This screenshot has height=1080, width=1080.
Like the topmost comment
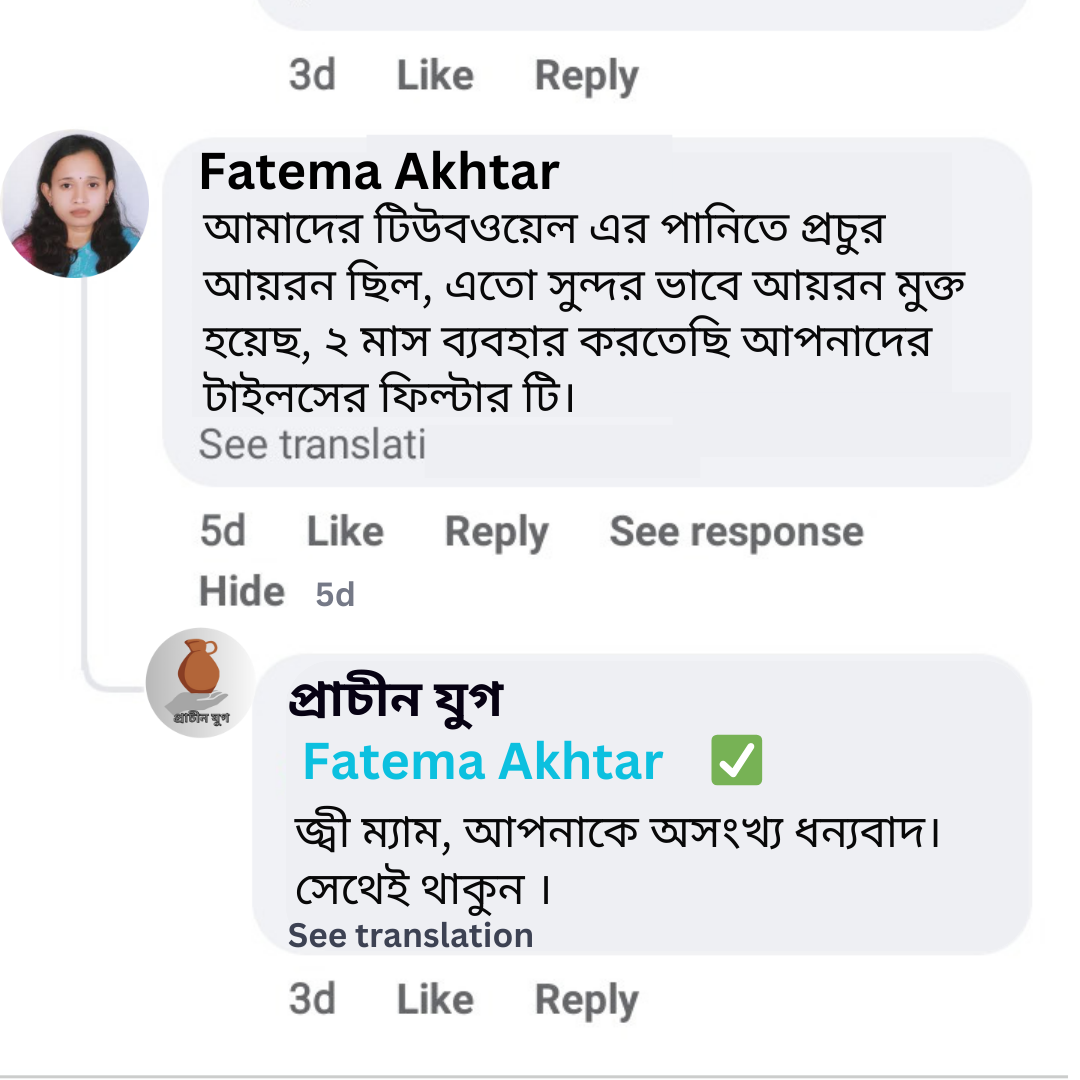click(434, 75)
